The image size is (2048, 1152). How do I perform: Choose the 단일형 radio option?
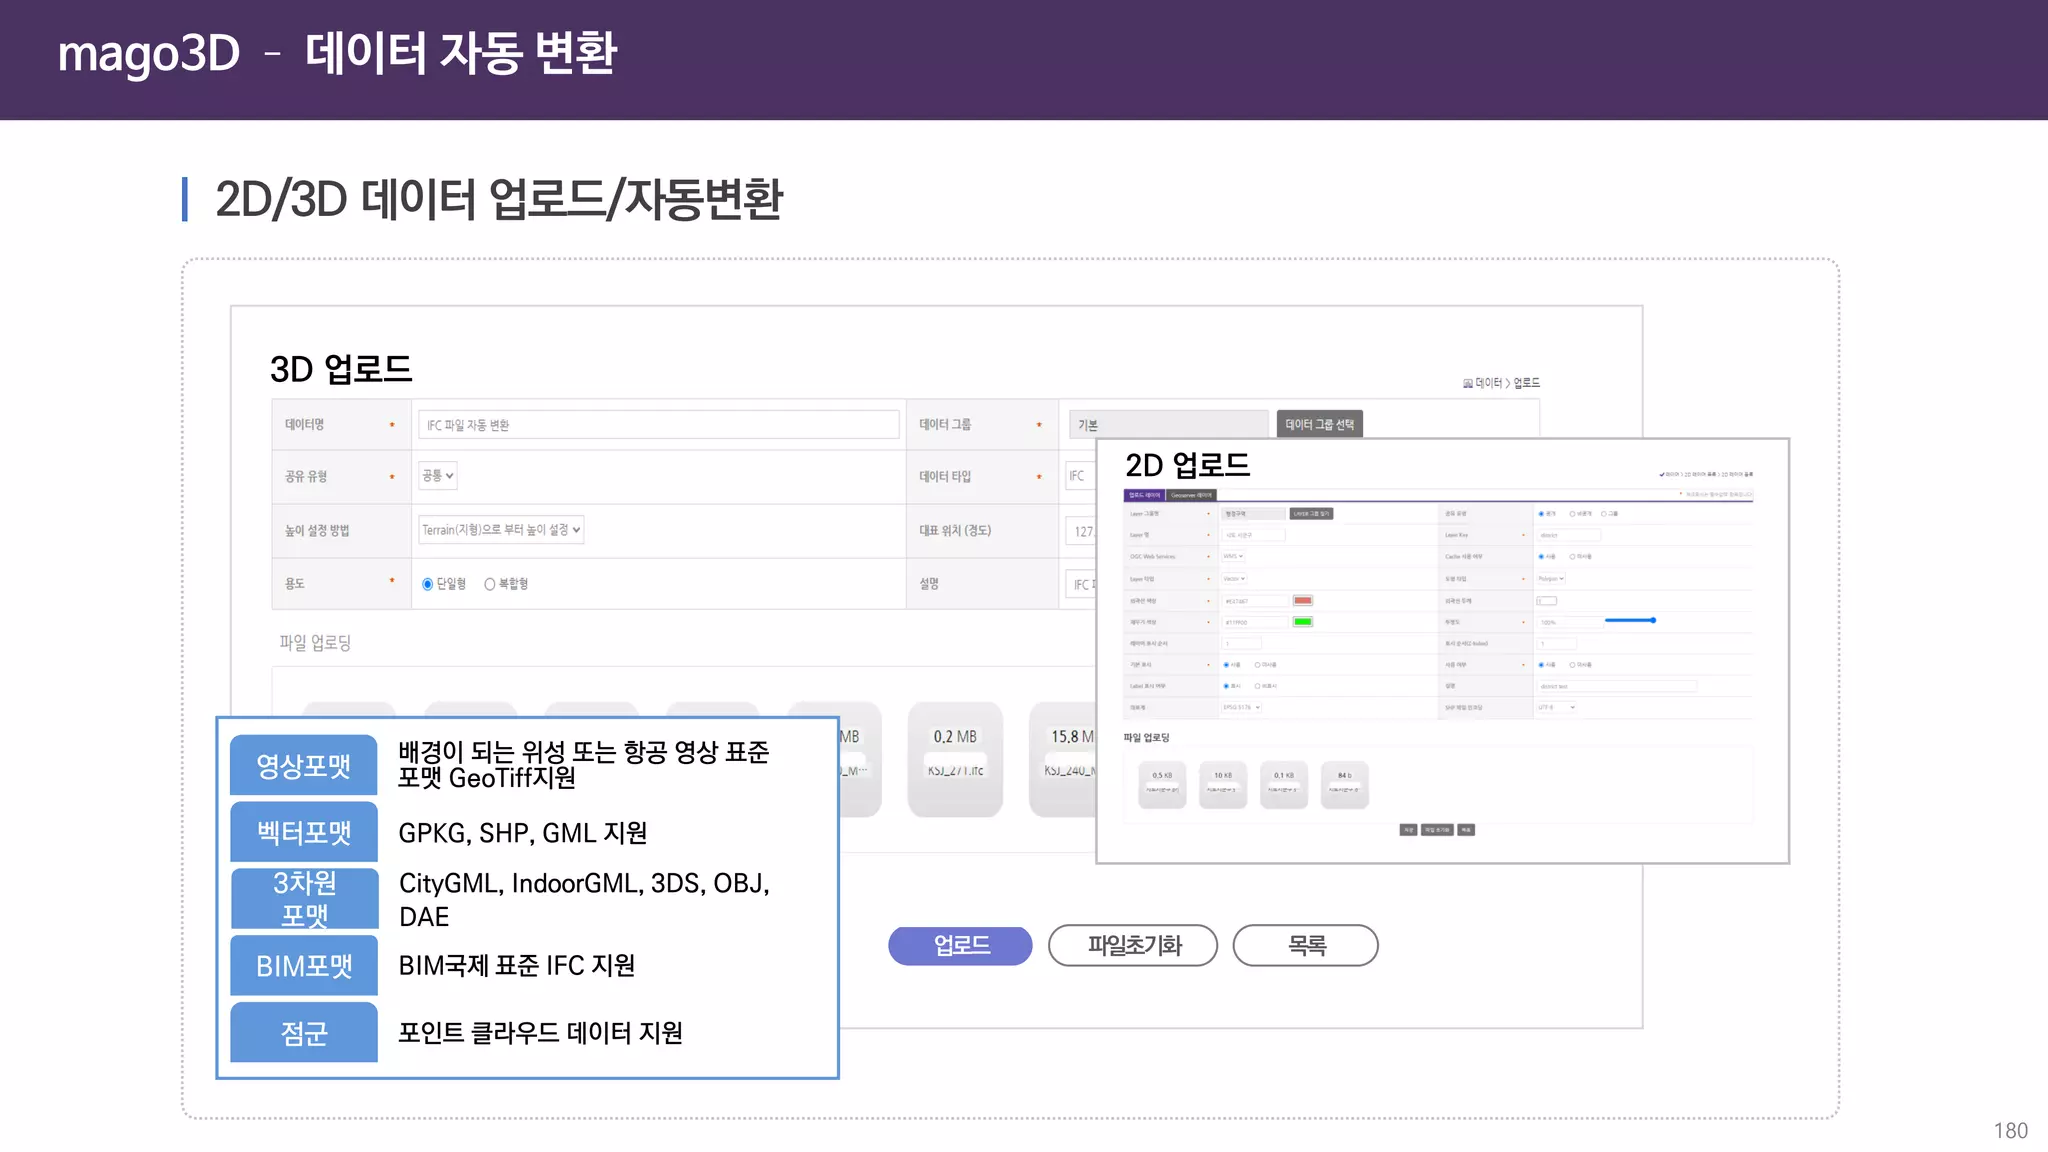click(x=428, y=584)
